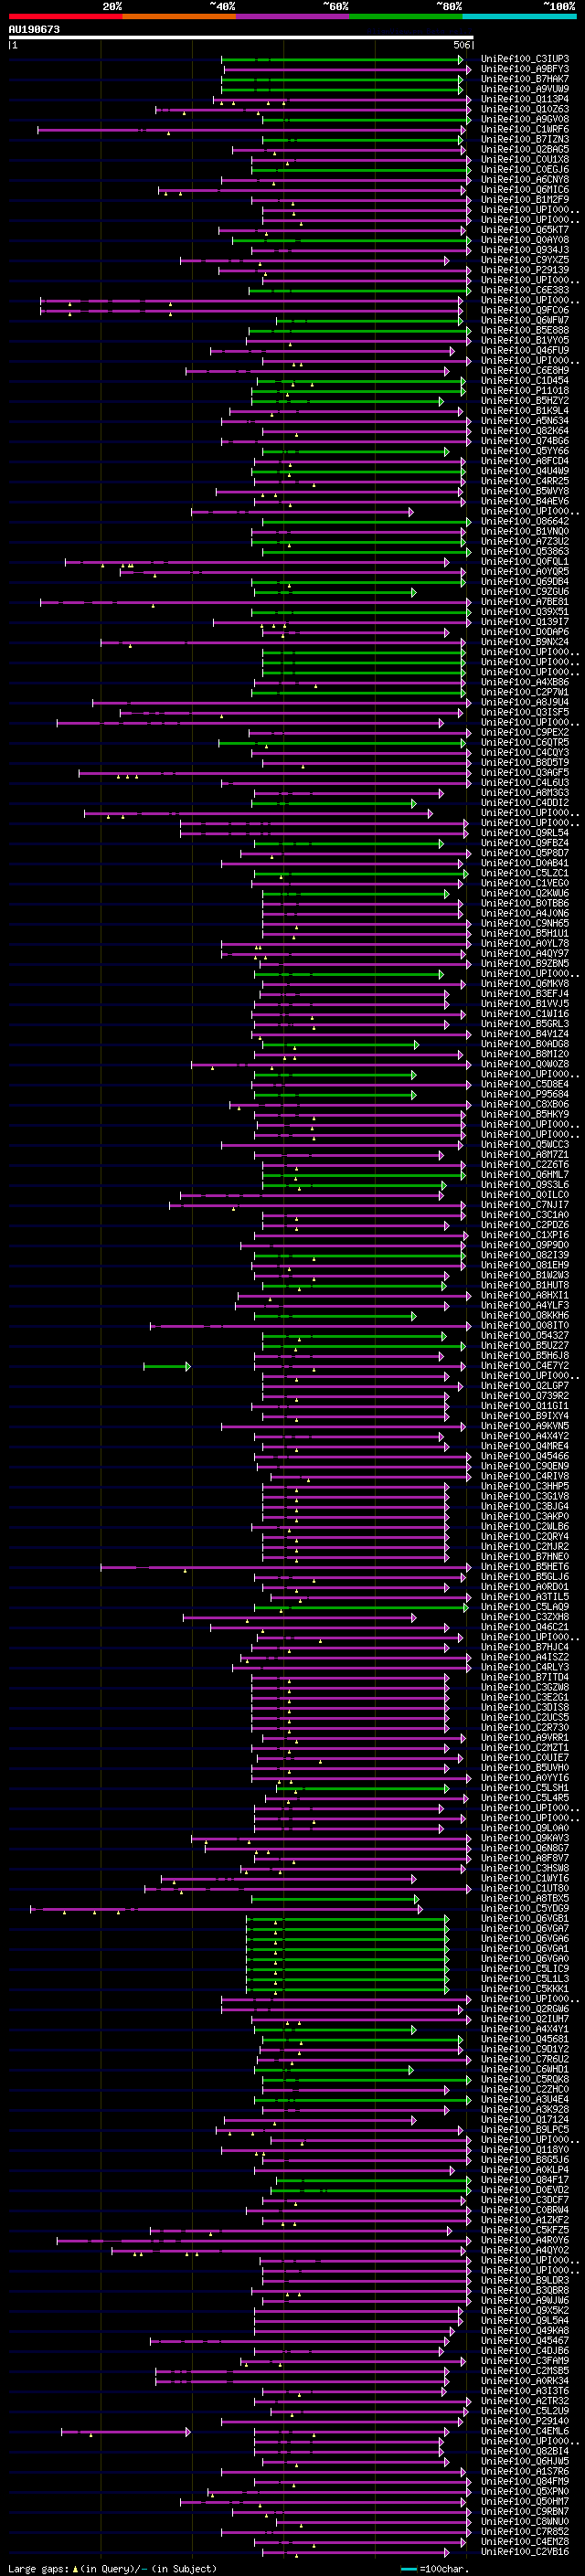Click the orange ~40% identity legend bar

click(x=179, y=16)
